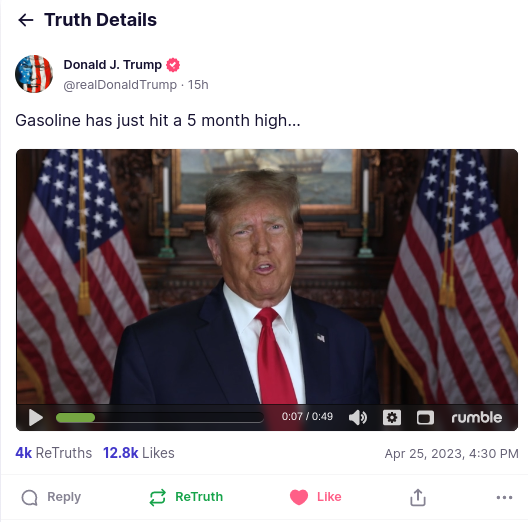This screenshot has width=528, height=522.
Task: Click the Donald J. Trump display name
Action: [x=113, y=65]
